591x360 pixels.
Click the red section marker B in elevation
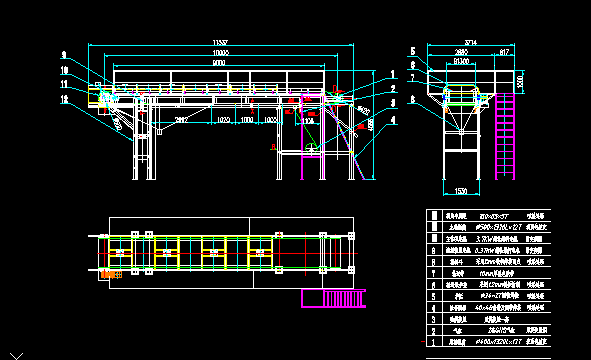click(273, 147)
